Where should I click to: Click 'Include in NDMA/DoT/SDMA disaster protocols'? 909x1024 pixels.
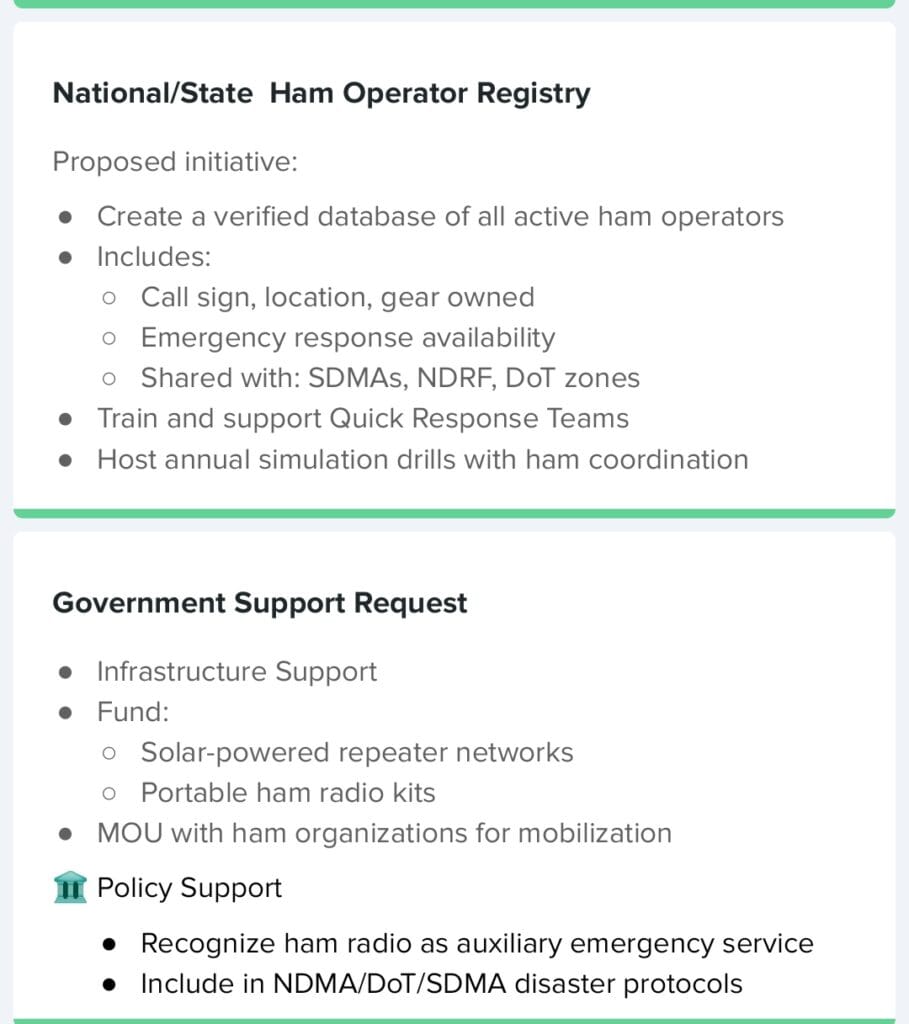click(441, 984)
